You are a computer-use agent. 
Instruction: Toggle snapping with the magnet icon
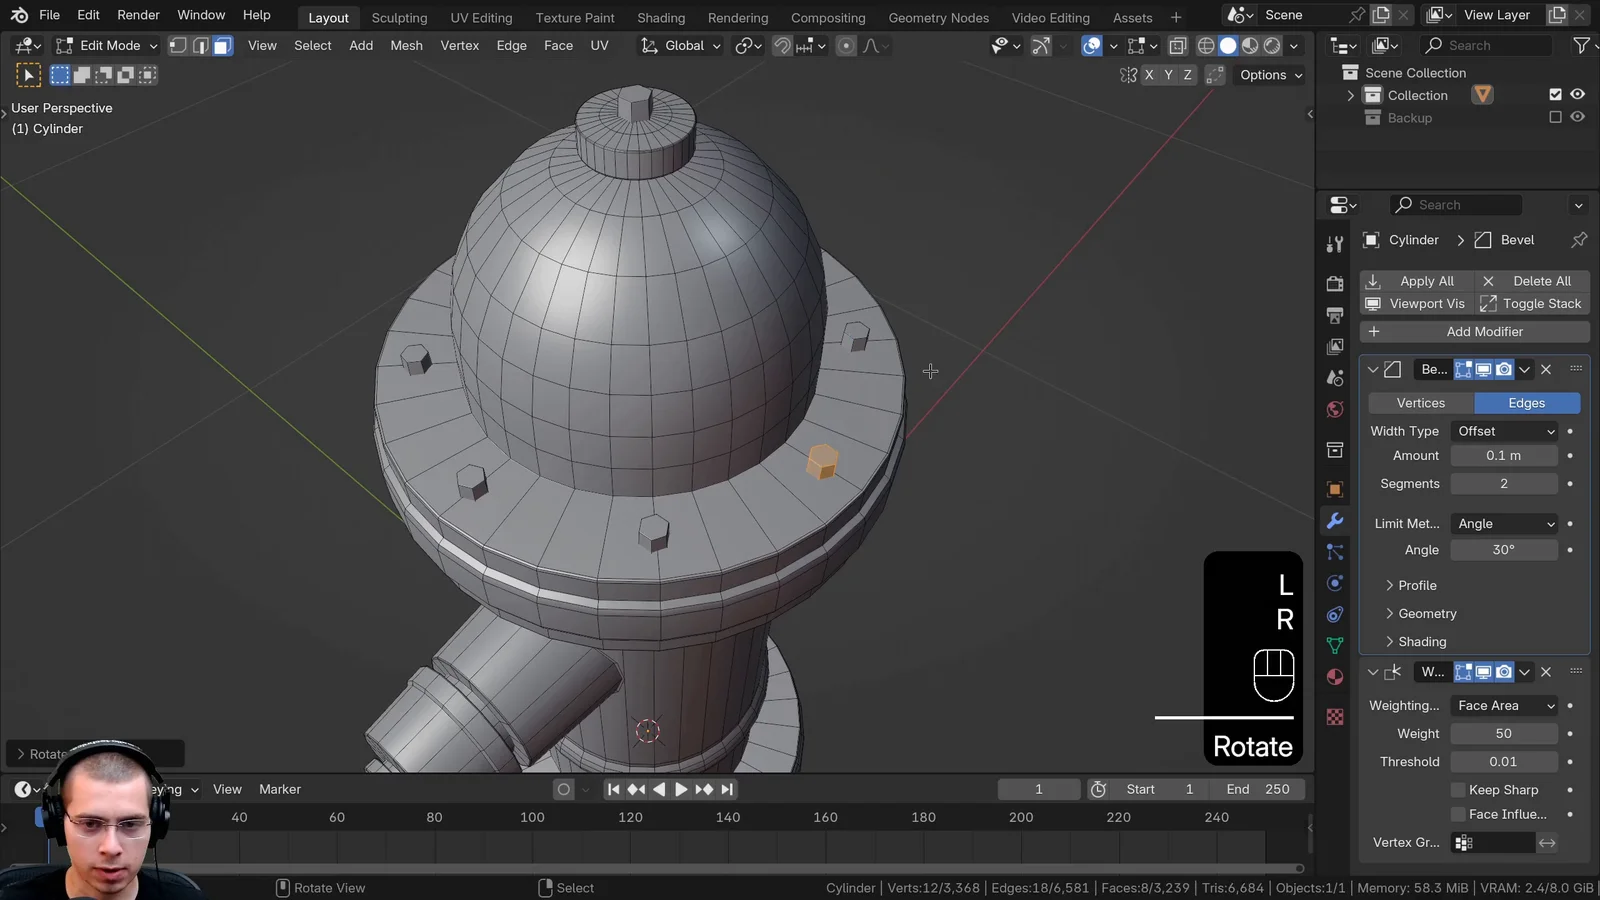(x=781, y=45)
